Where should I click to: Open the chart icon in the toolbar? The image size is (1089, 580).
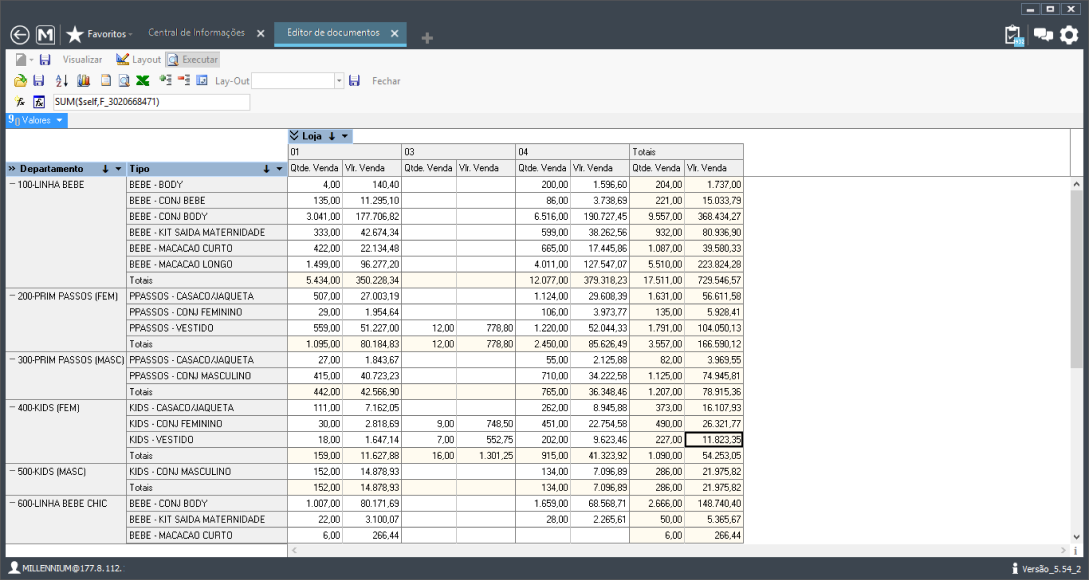[x=83, y=81]
